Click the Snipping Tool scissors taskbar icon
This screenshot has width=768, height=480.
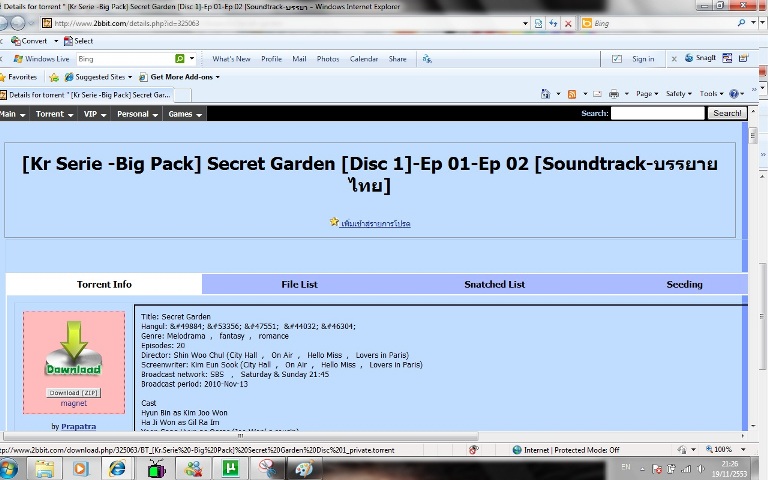pos(267,469)
